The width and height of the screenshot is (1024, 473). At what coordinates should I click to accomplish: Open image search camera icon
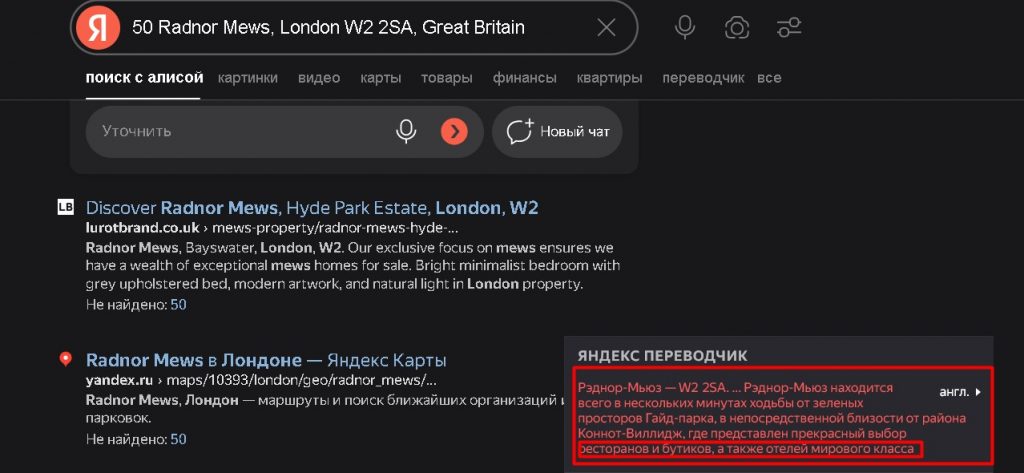pos(737,27)
